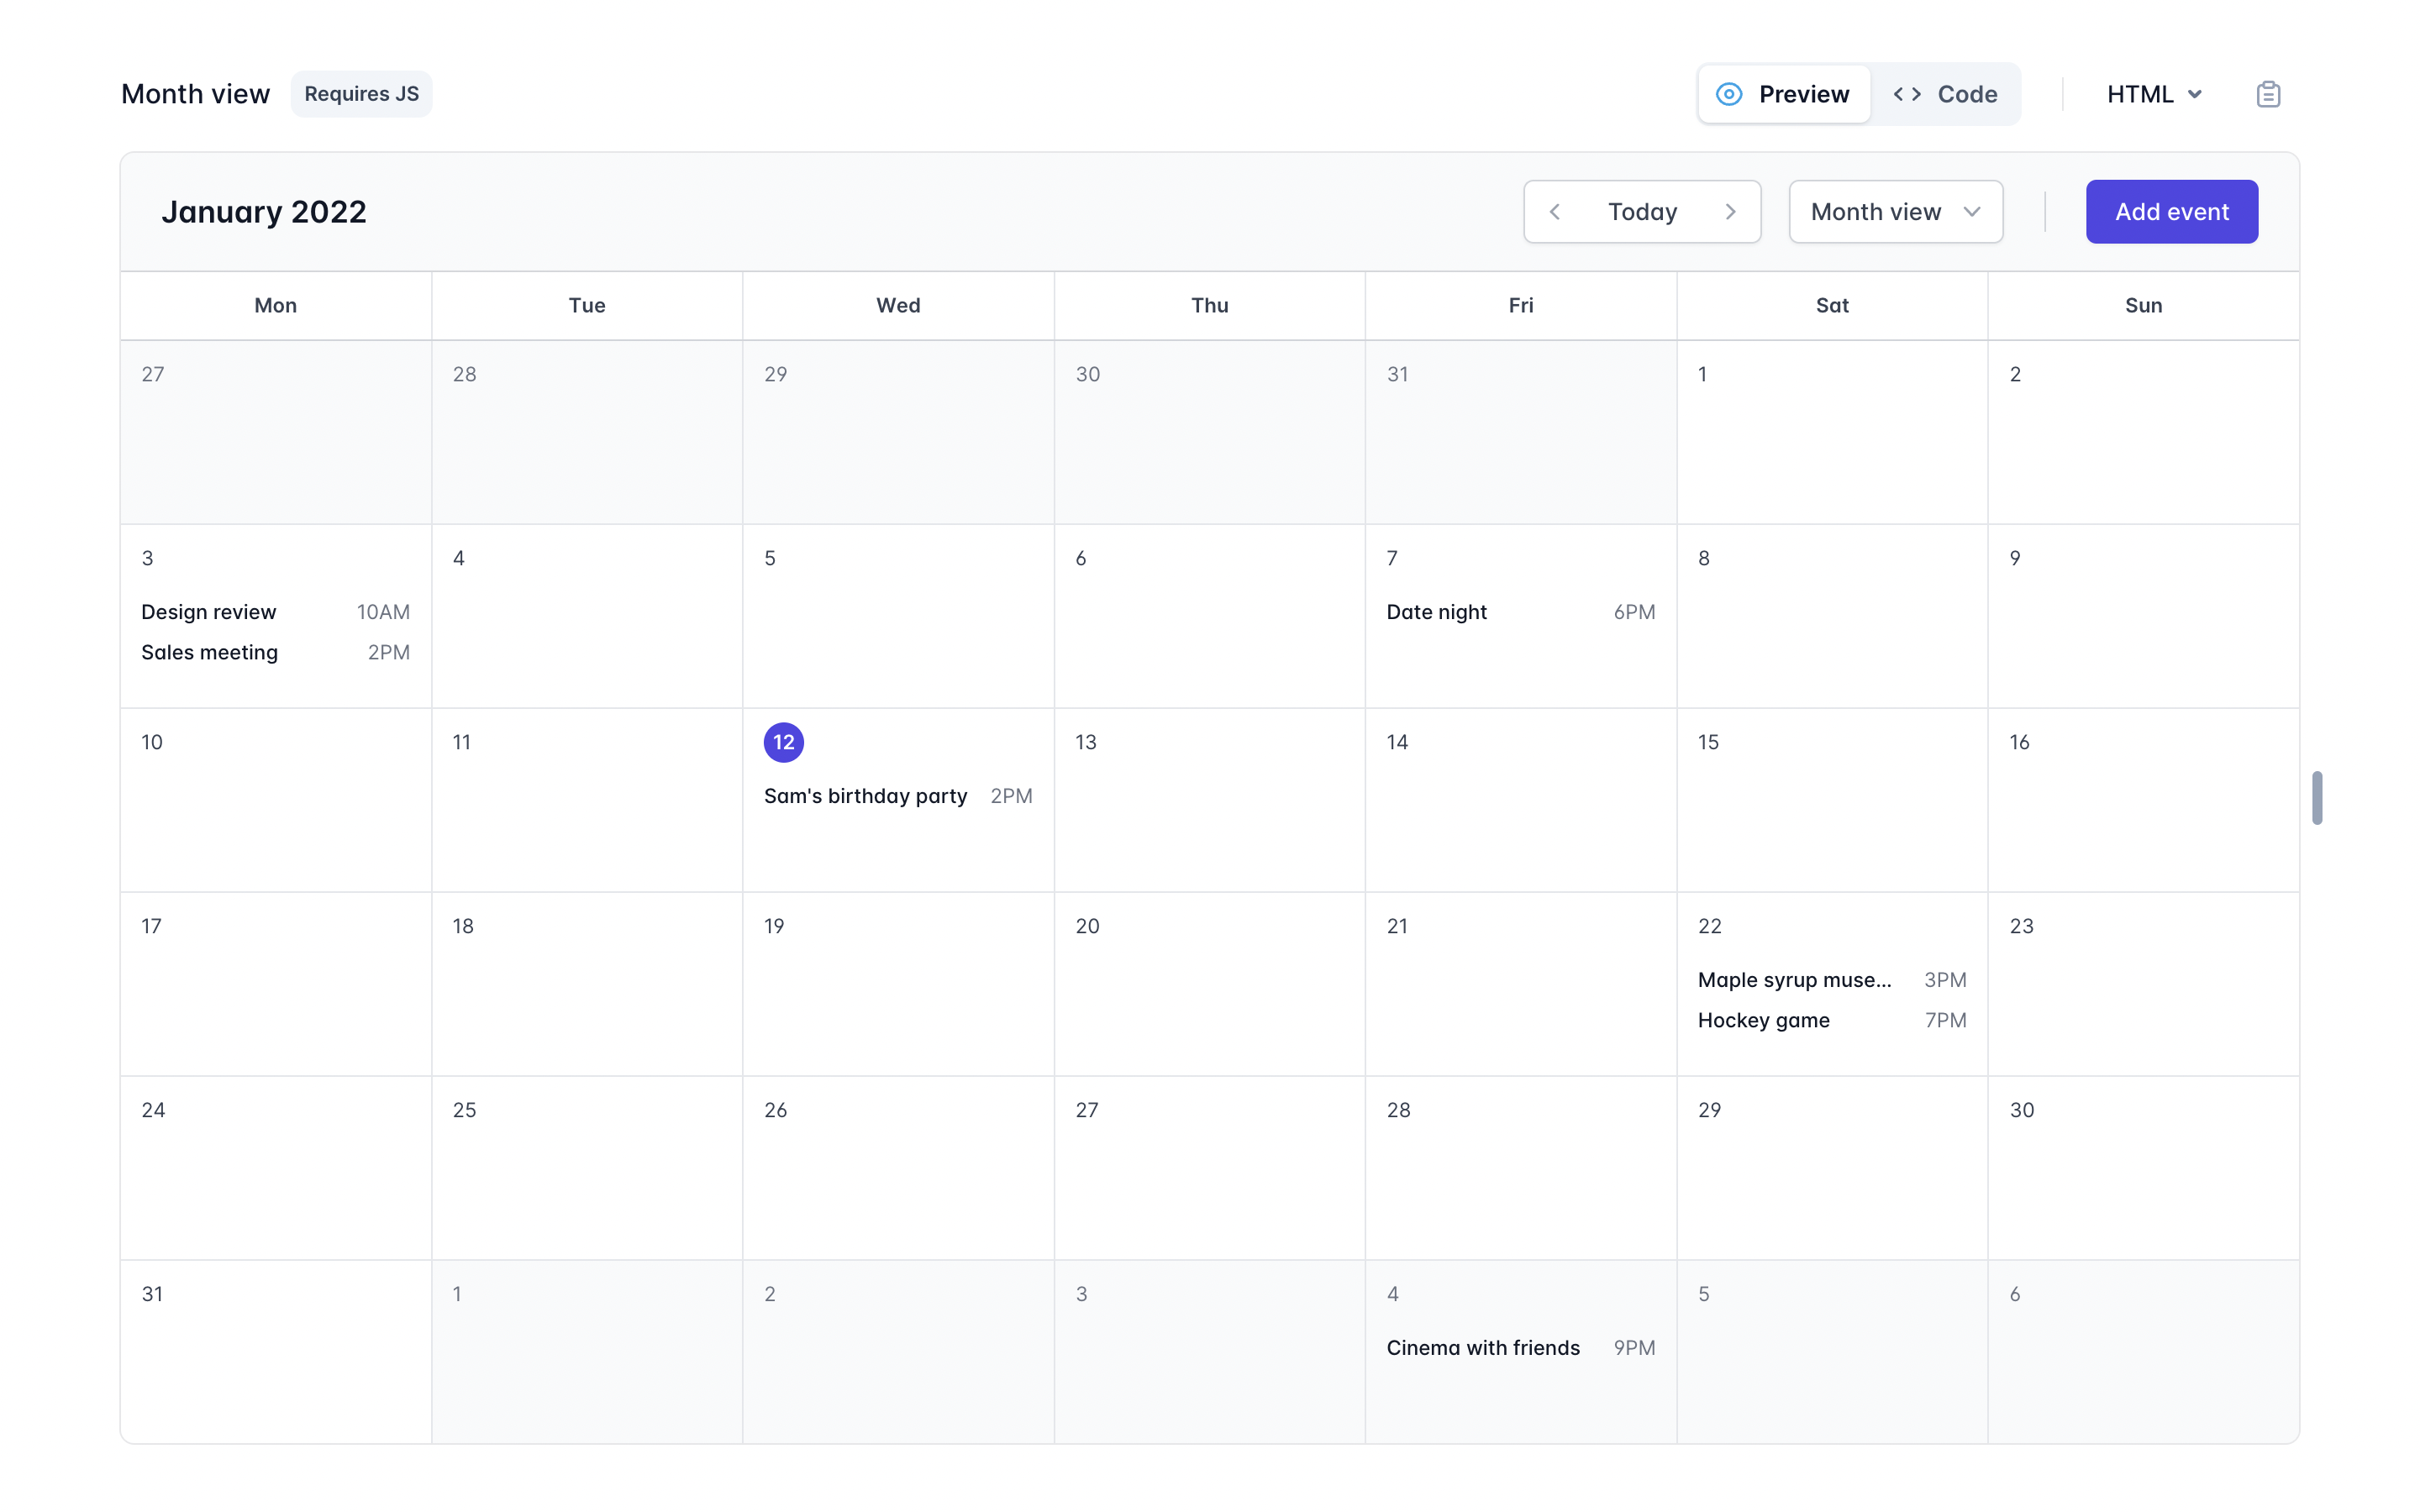Viewport: 2420px width, 1512px height.
Task: Click the vertical scrollbar thumb
Action: tap(2317, 798)
